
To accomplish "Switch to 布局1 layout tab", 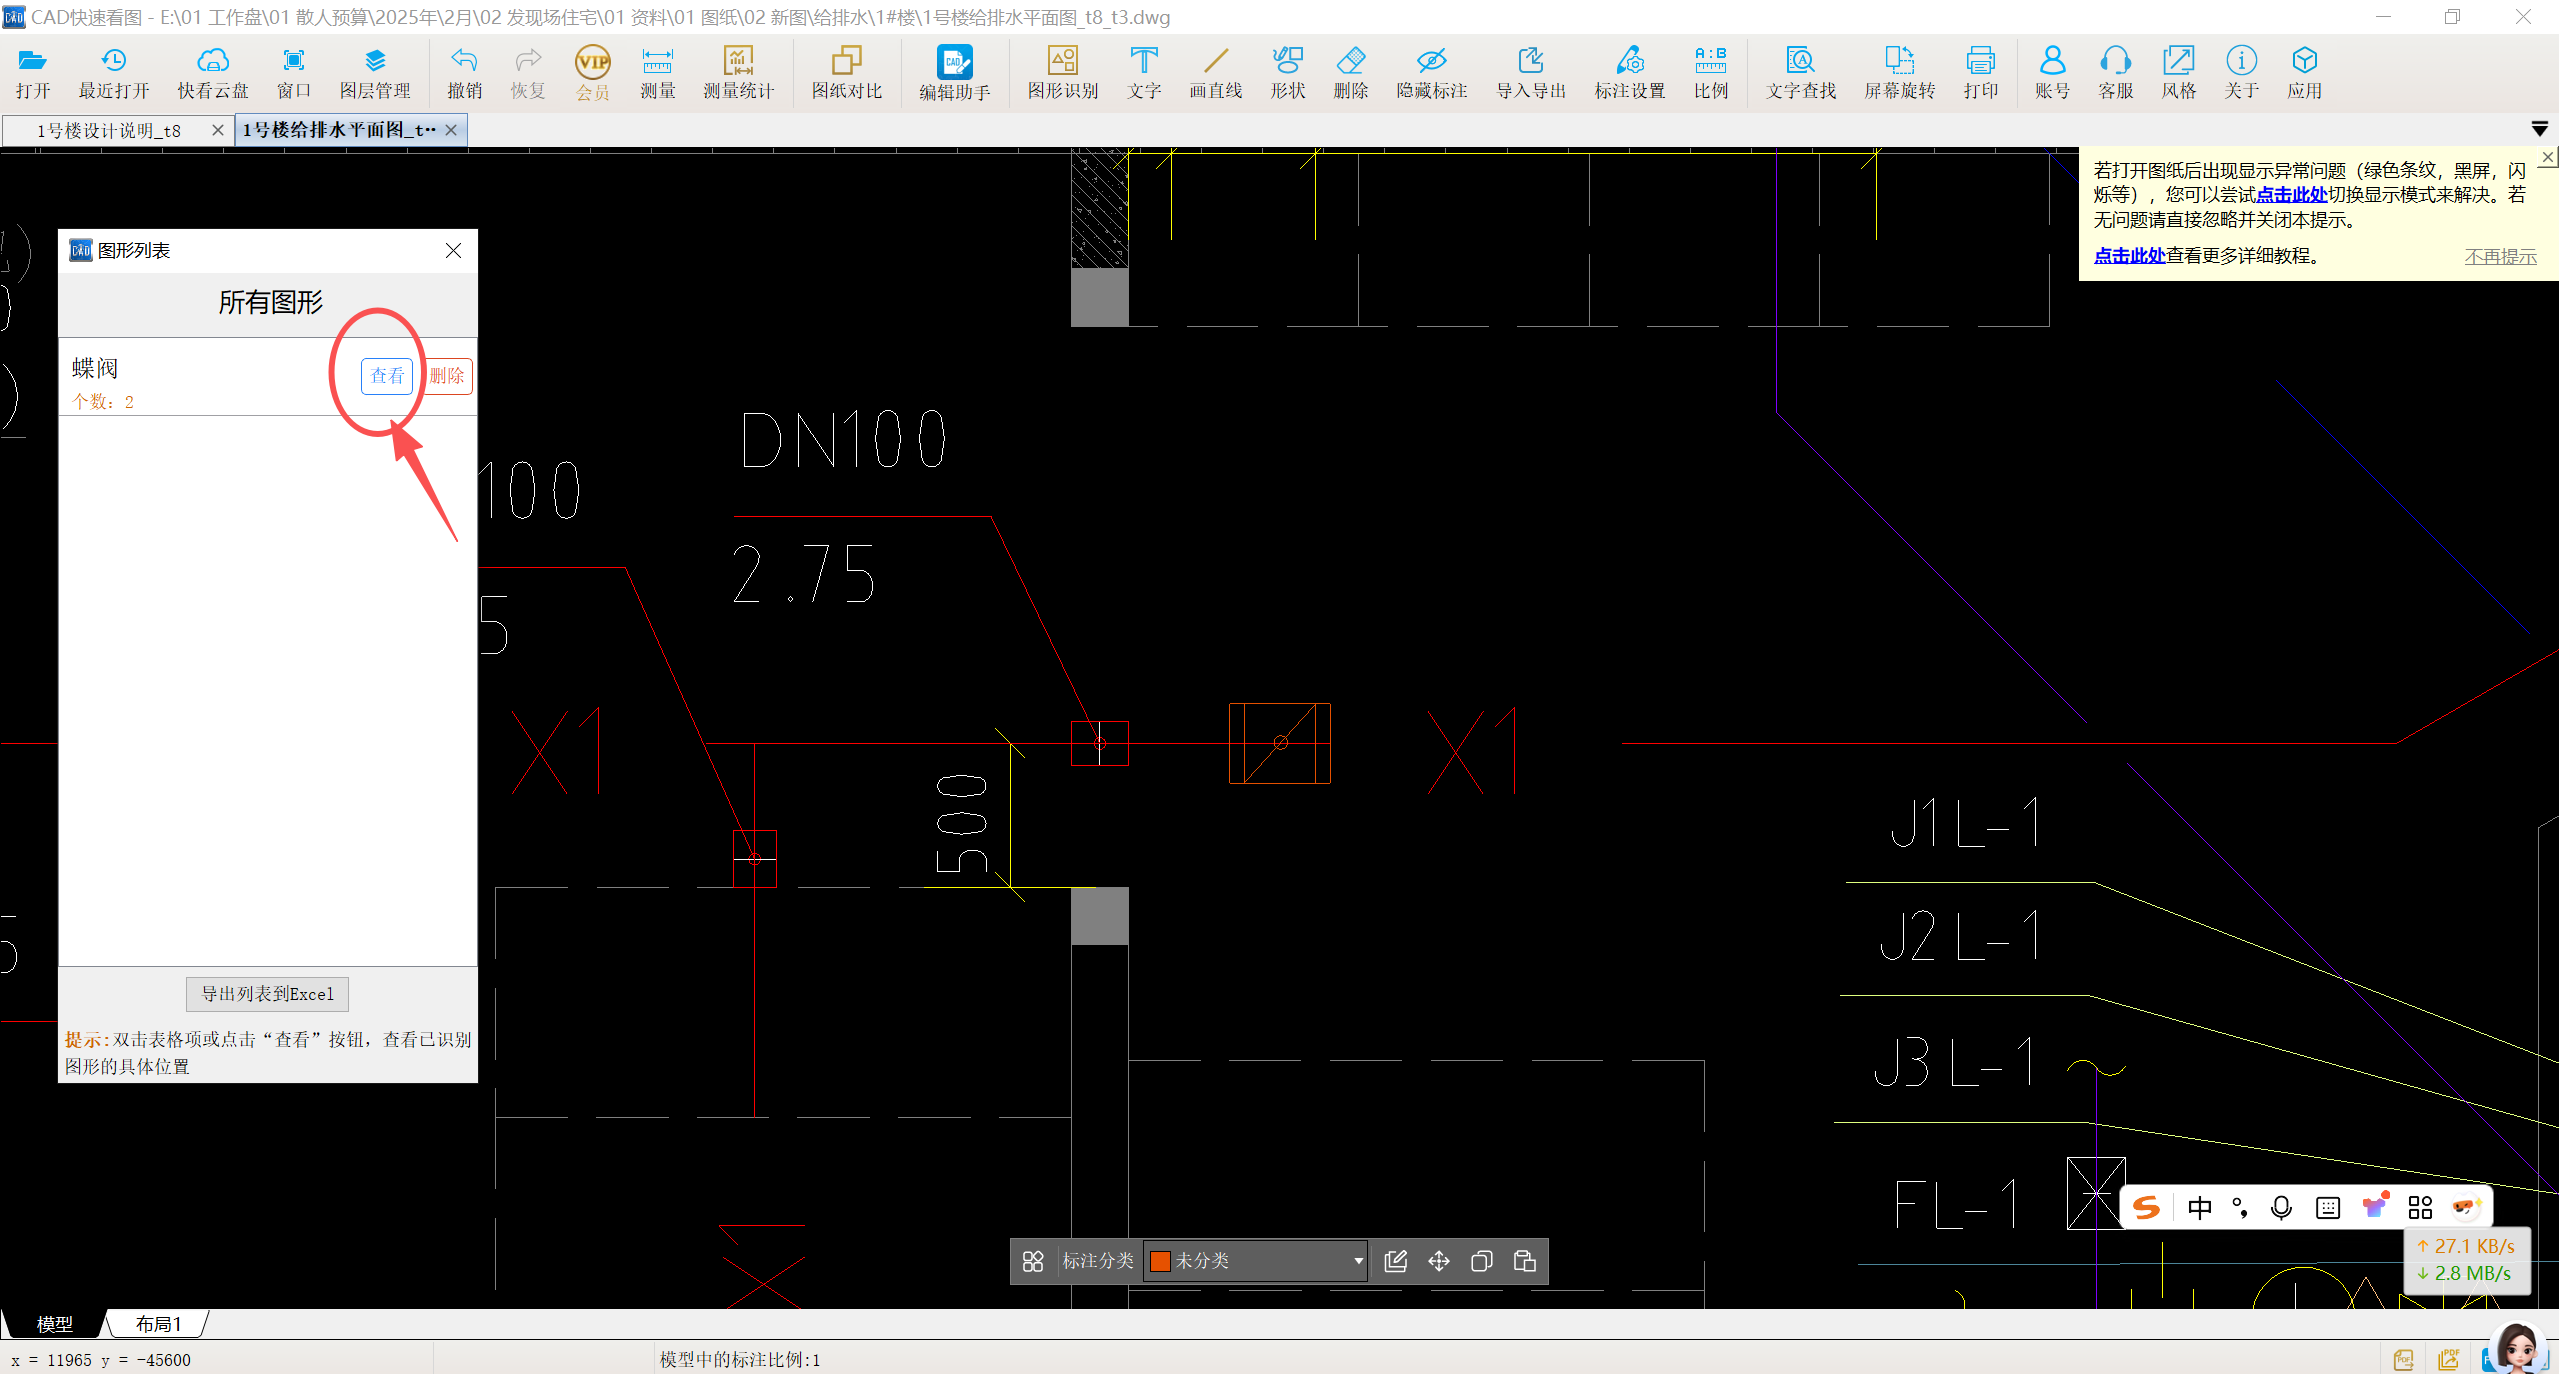I will (159, 1324).
